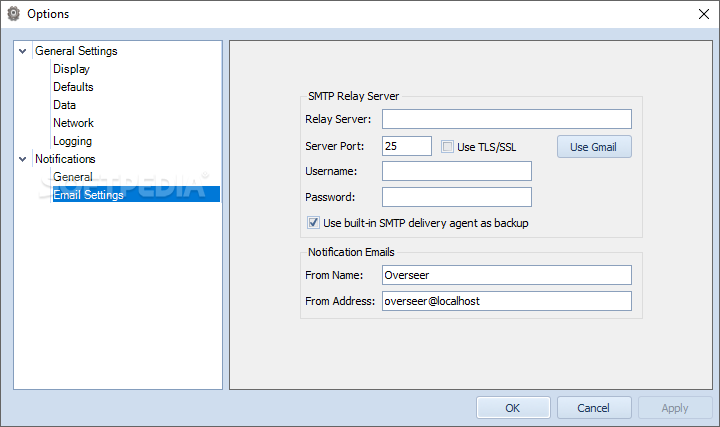This screenshot has width=720, height=427.
Task: Enable the Use TLS/SSL checkbox
Action: [x=447, y=146]
